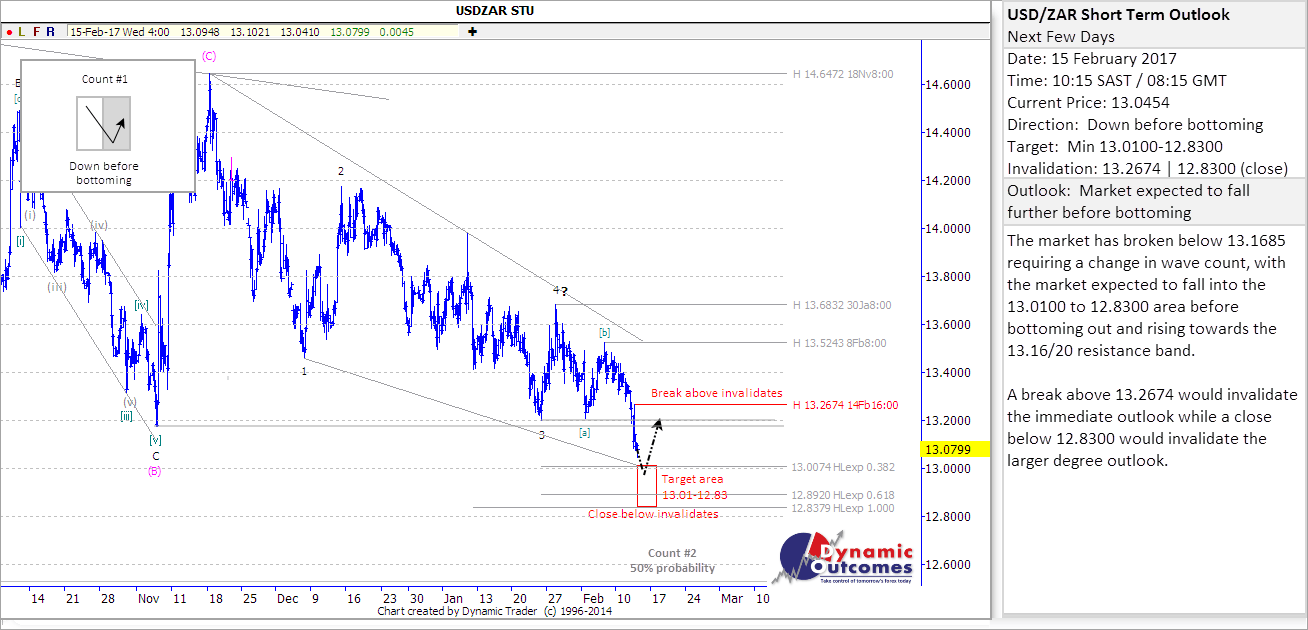Click the Count #2 50% probability text

(672, 561)
